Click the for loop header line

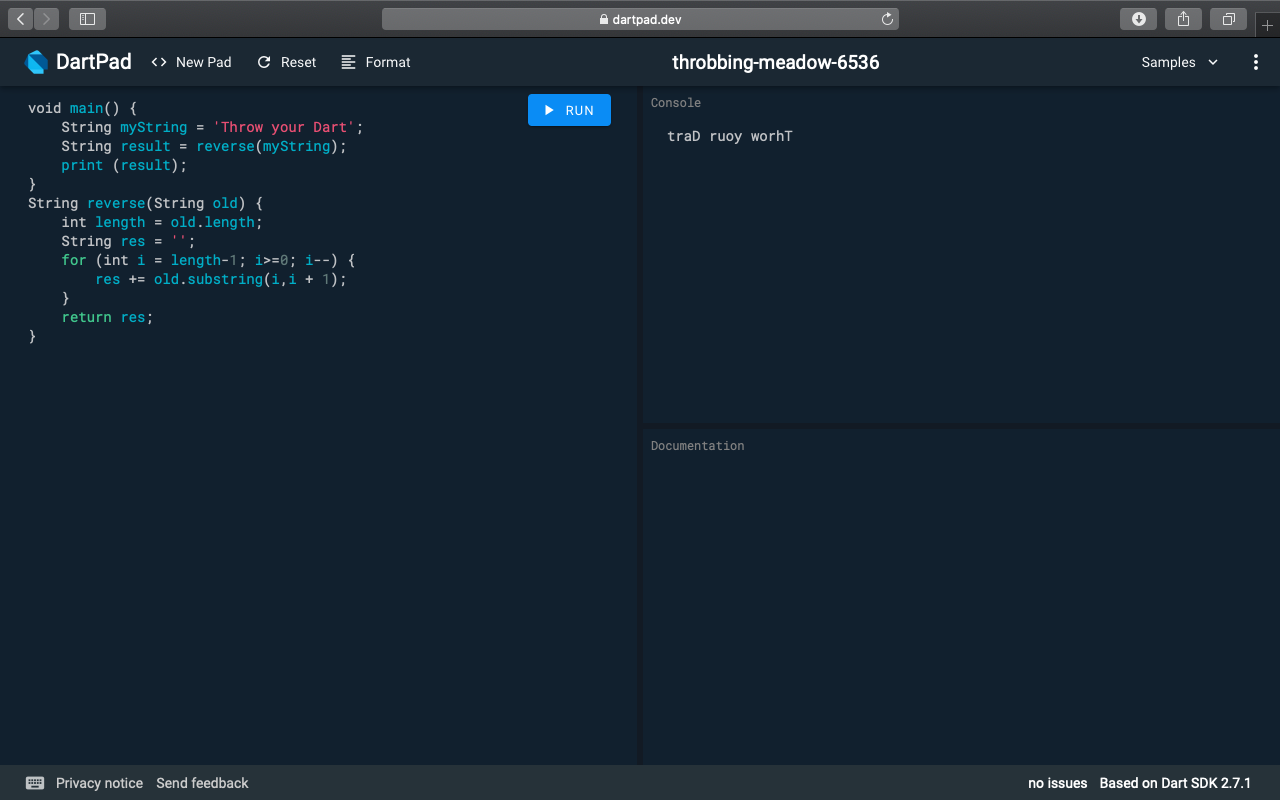click(208, 260)
